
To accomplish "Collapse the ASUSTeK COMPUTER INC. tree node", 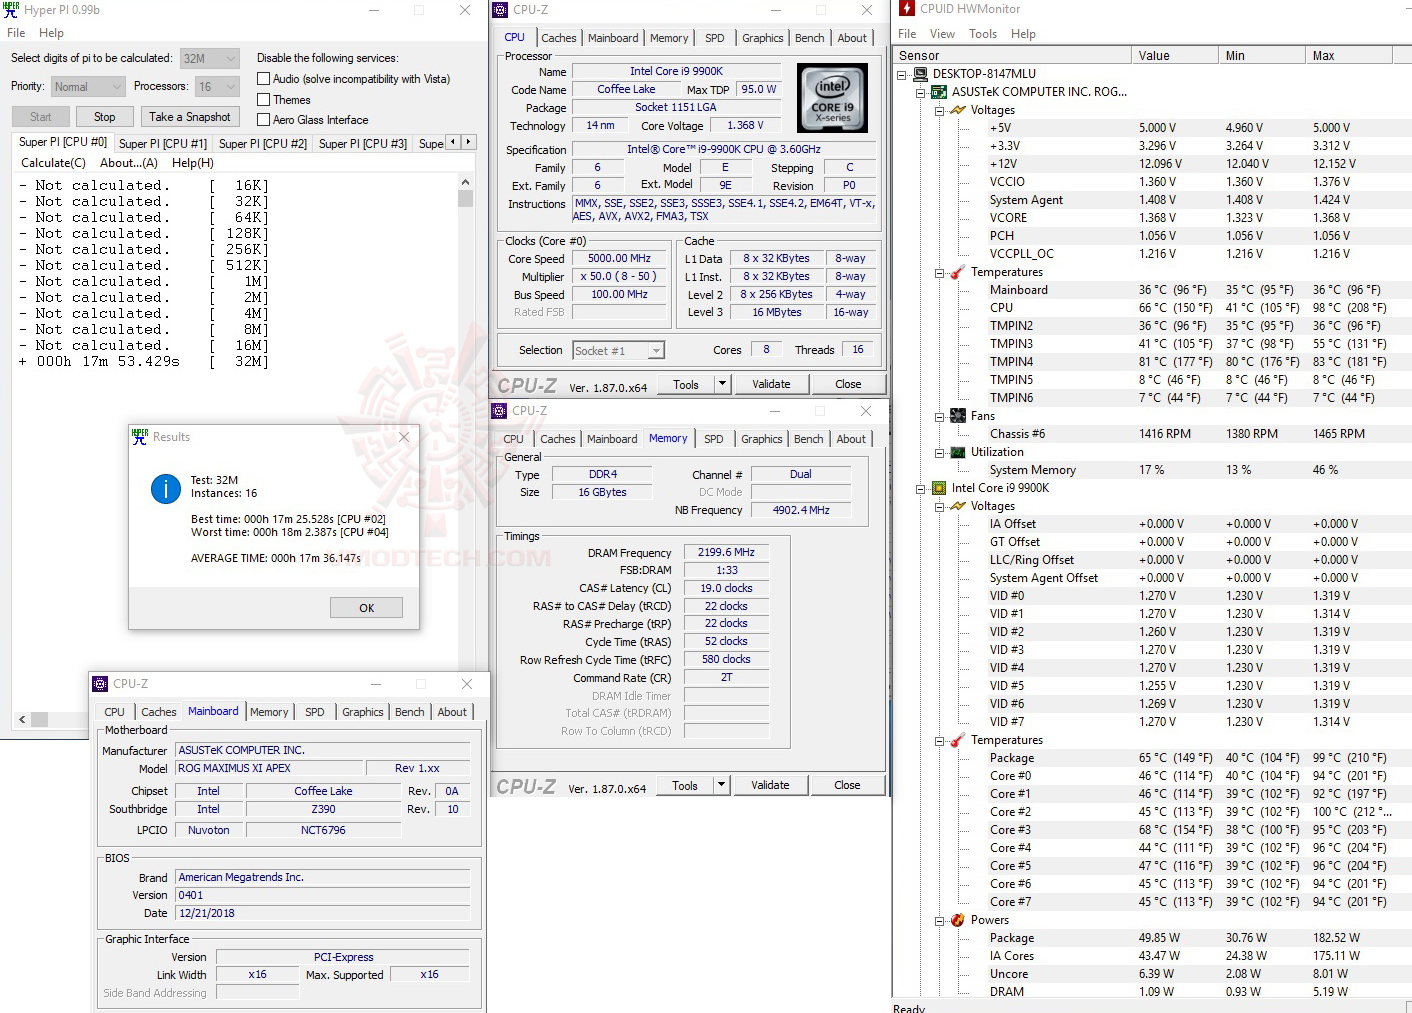I will coord(921,92).
